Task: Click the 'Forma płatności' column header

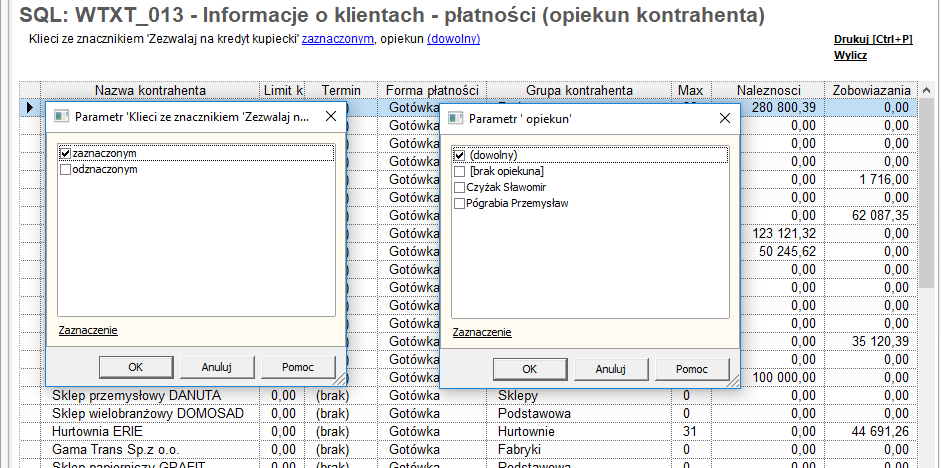Action: point(432,90)
